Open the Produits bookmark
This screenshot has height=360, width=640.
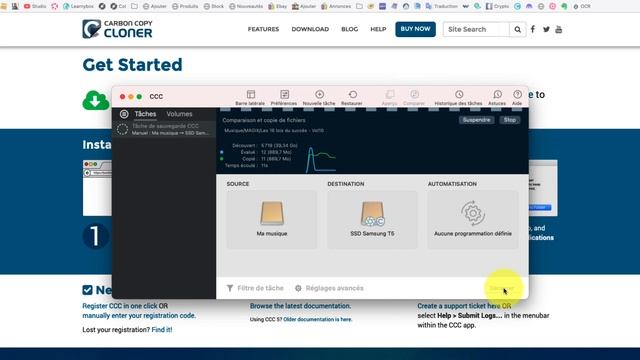(x=185, y=6)
